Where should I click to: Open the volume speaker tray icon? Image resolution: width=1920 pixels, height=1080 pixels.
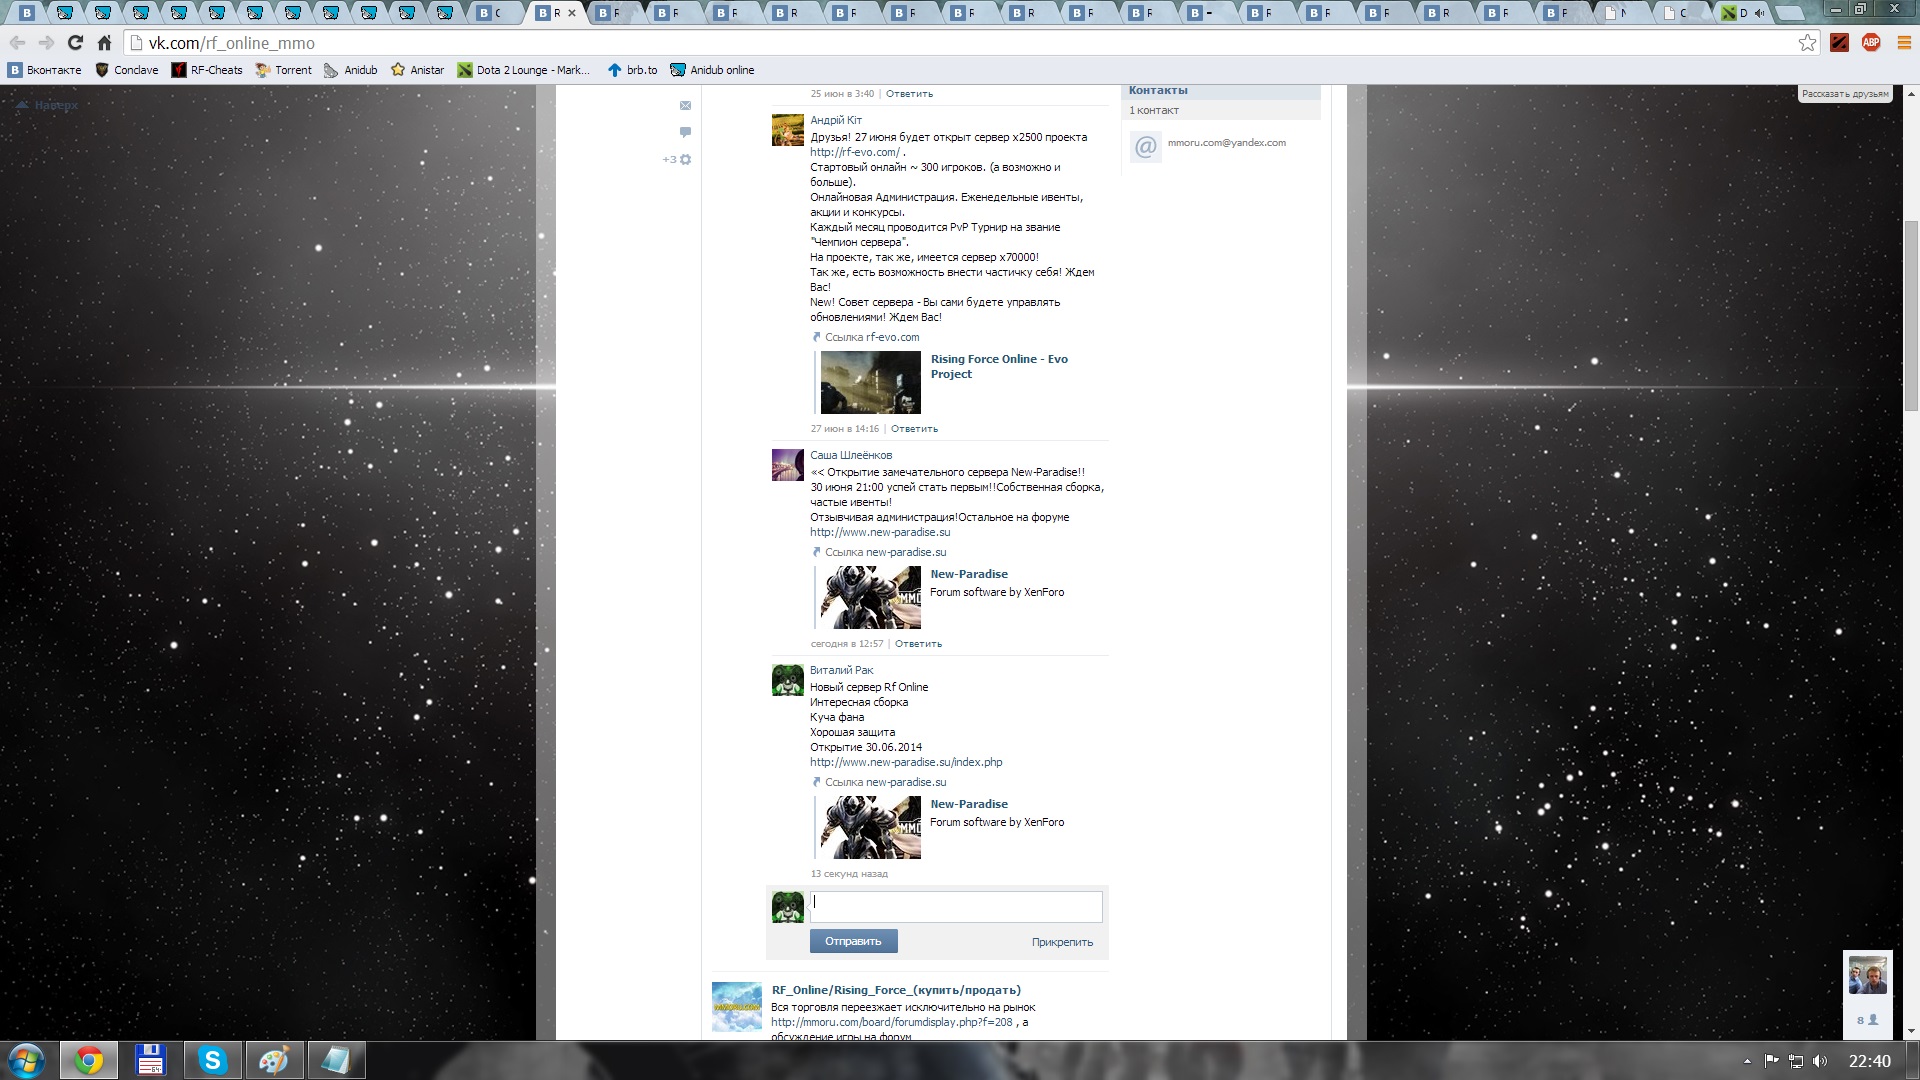(x=1820, y=1061)
